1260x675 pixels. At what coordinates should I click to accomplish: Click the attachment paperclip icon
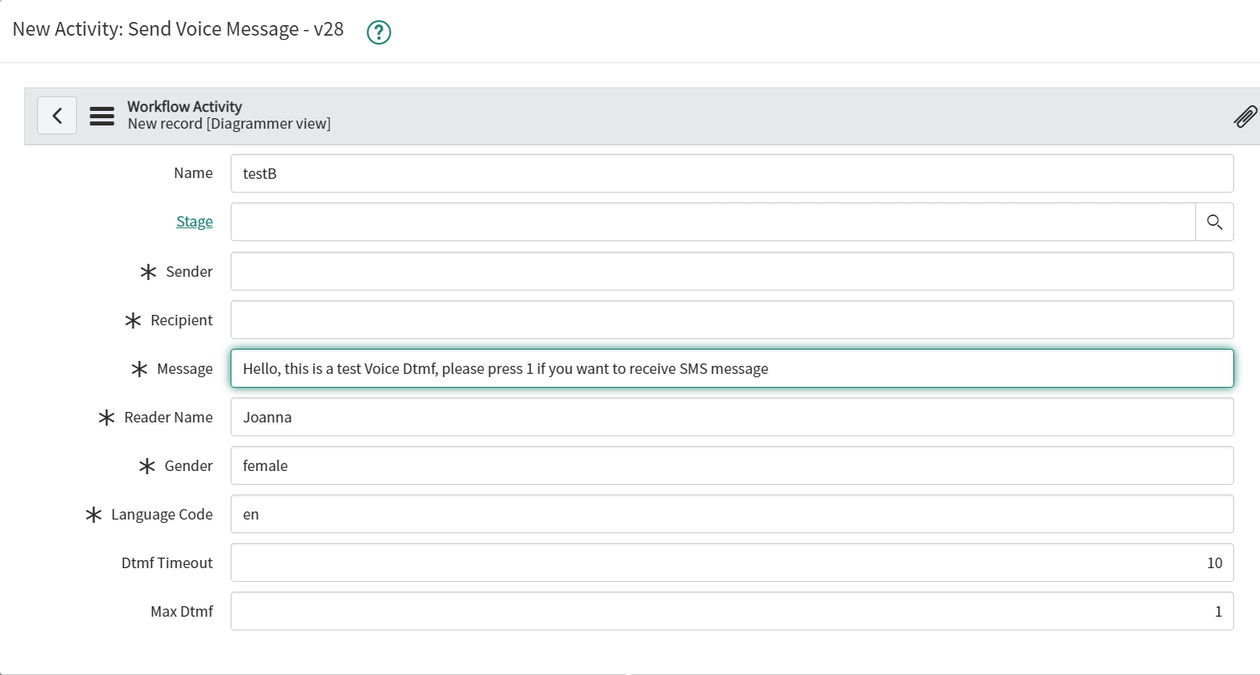pos(1245,116)
